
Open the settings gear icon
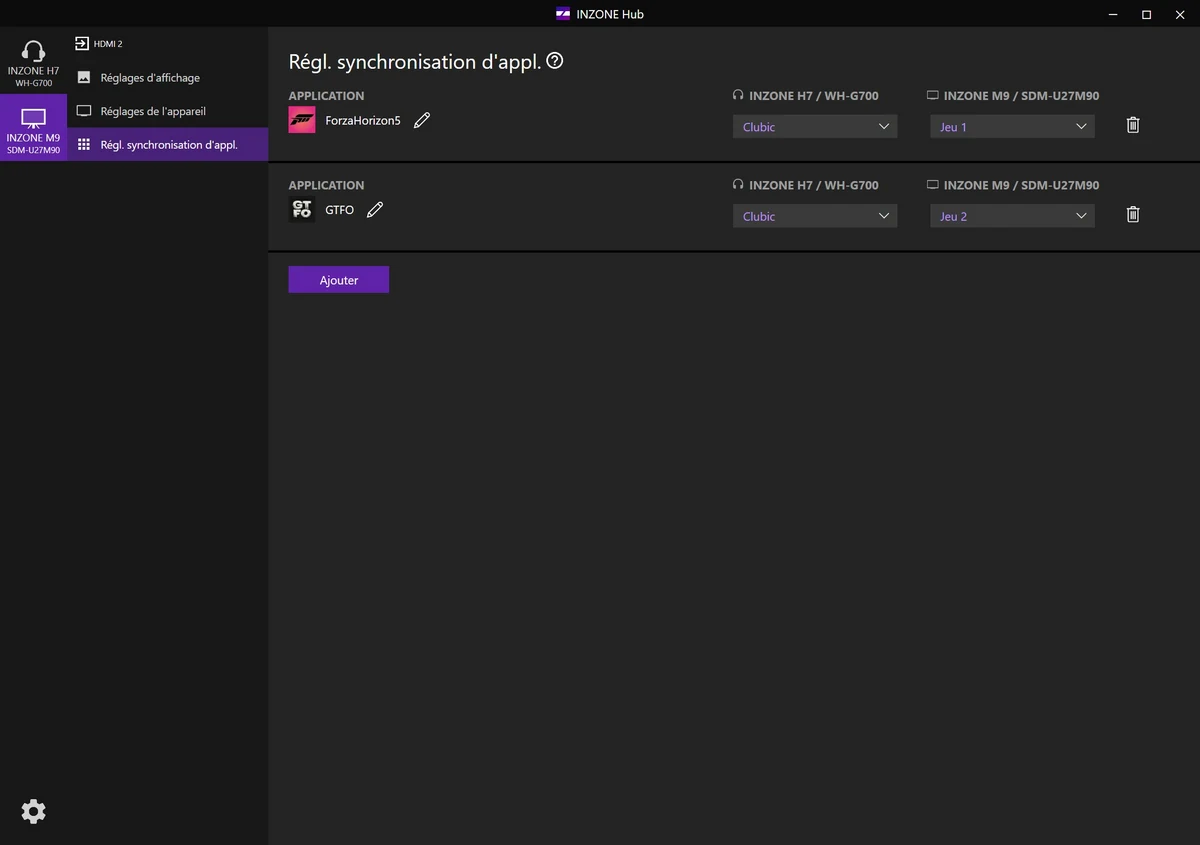click(x=33, y=811)
